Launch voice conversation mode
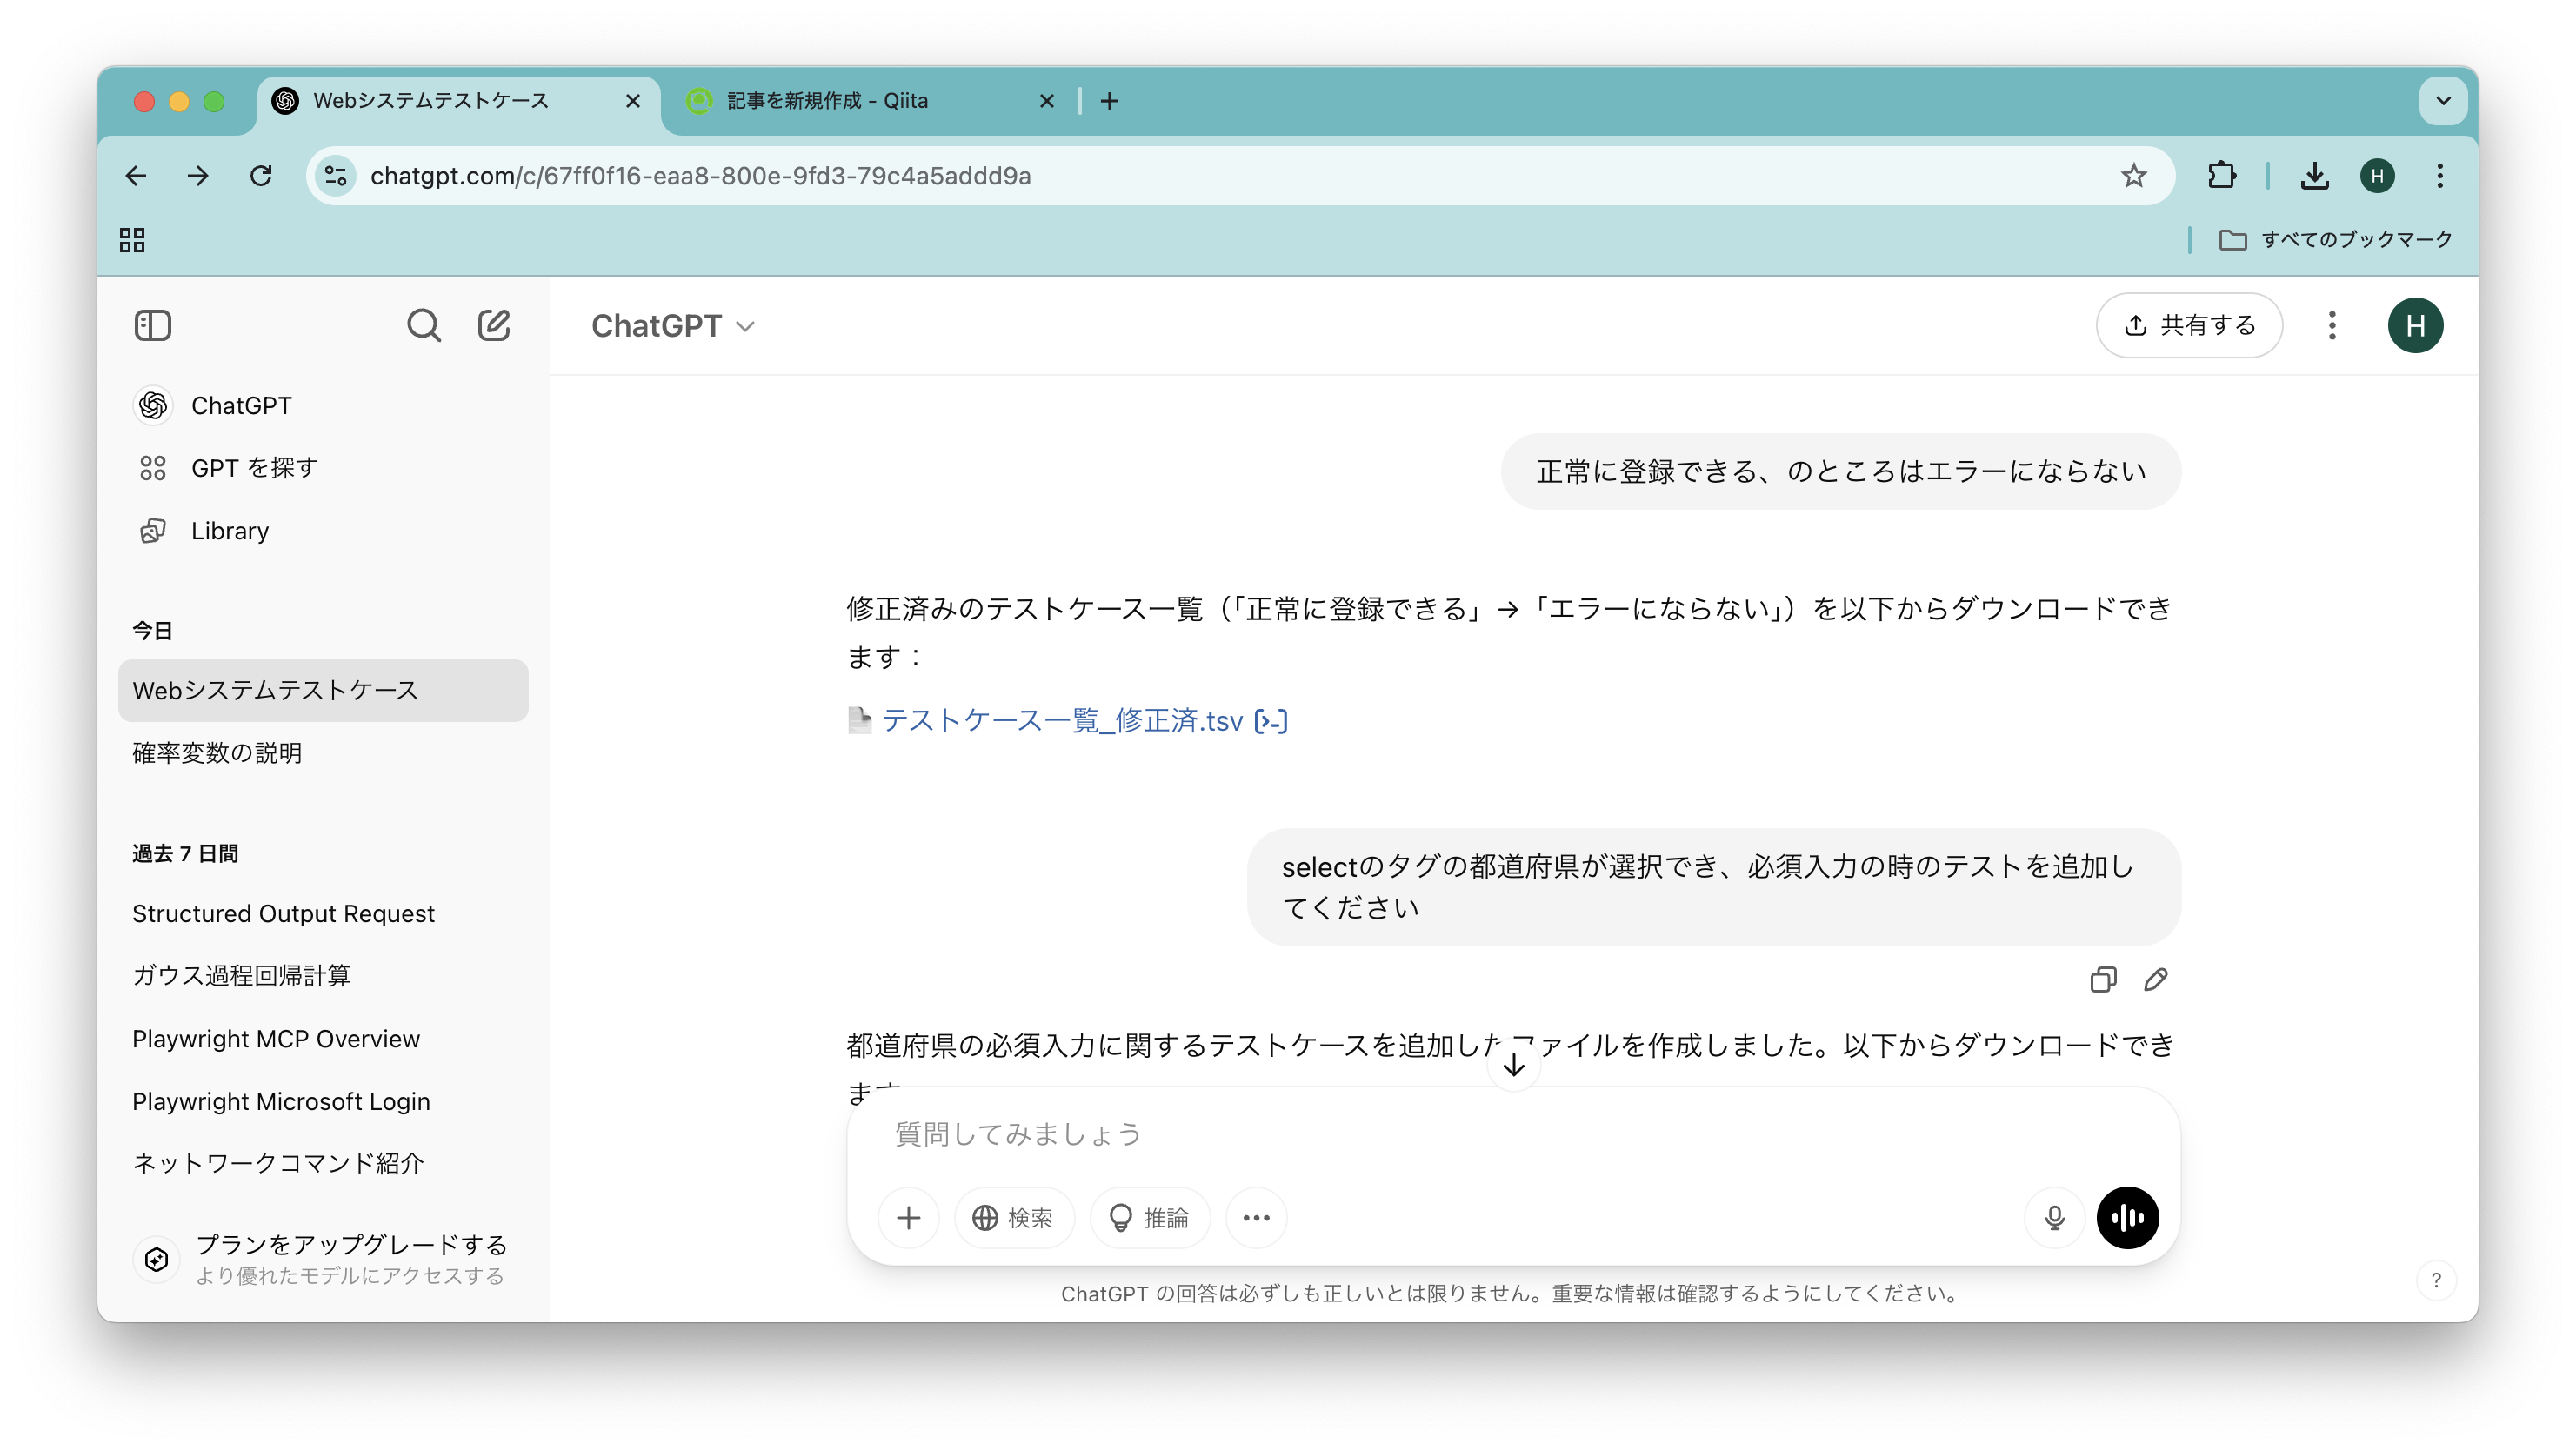2576x1451 pixels. [x=2127, y=1217]
